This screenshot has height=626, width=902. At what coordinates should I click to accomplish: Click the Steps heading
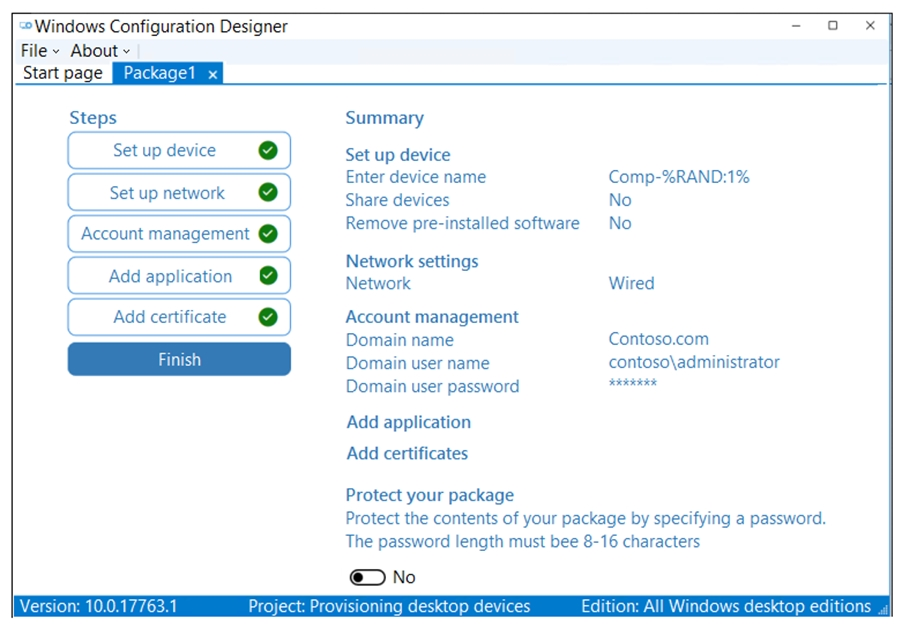pyautogui.click(x=93, y=118)
